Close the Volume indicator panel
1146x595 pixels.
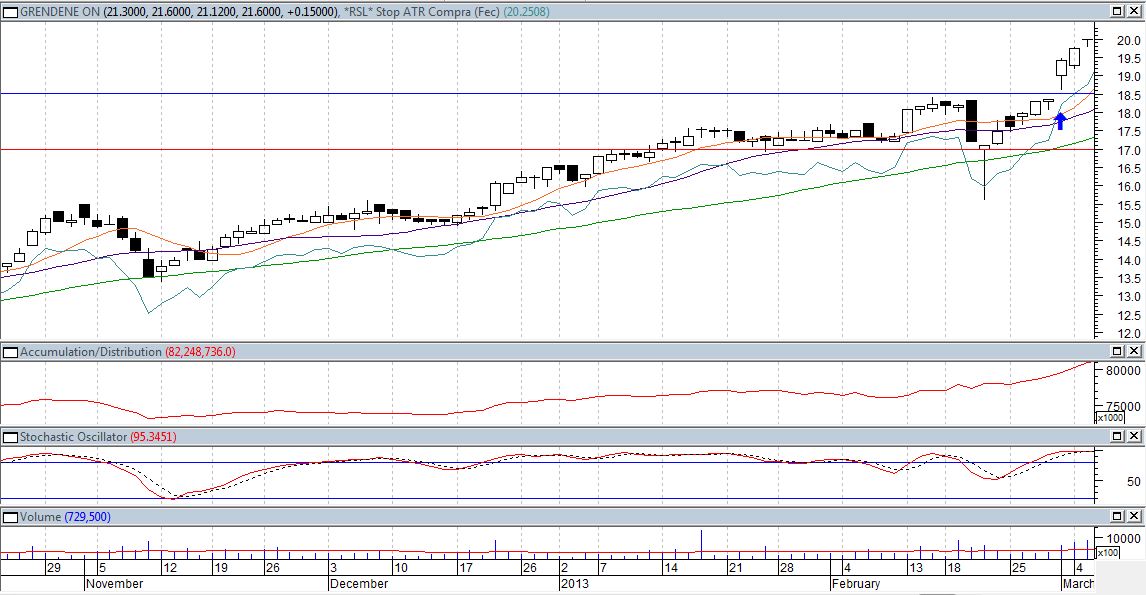click(1135, 516)
